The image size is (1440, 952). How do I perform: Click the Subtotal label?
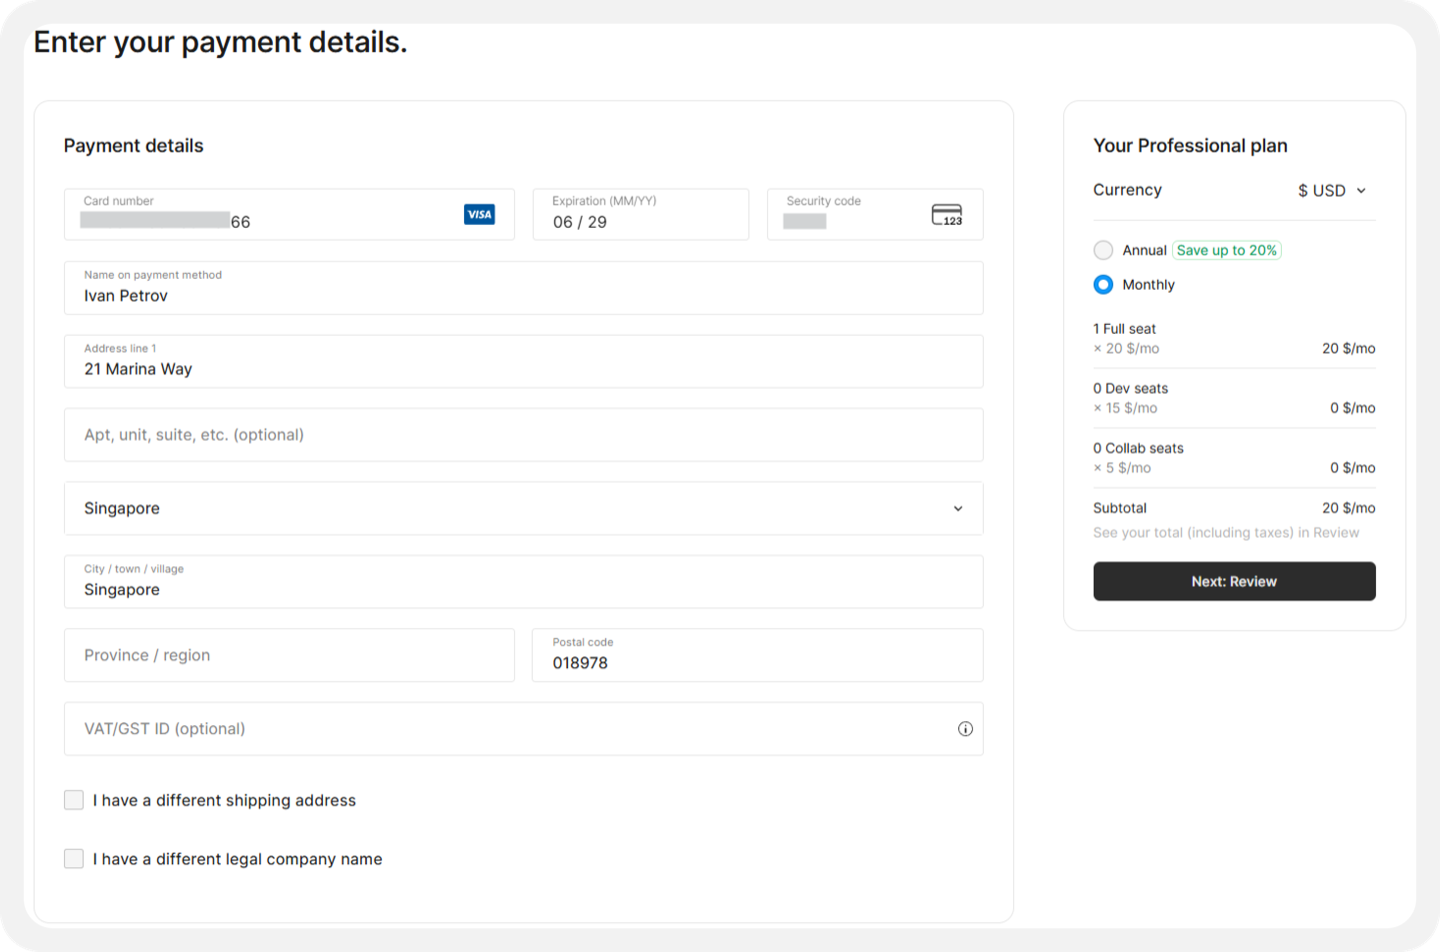pos(1120,508)
